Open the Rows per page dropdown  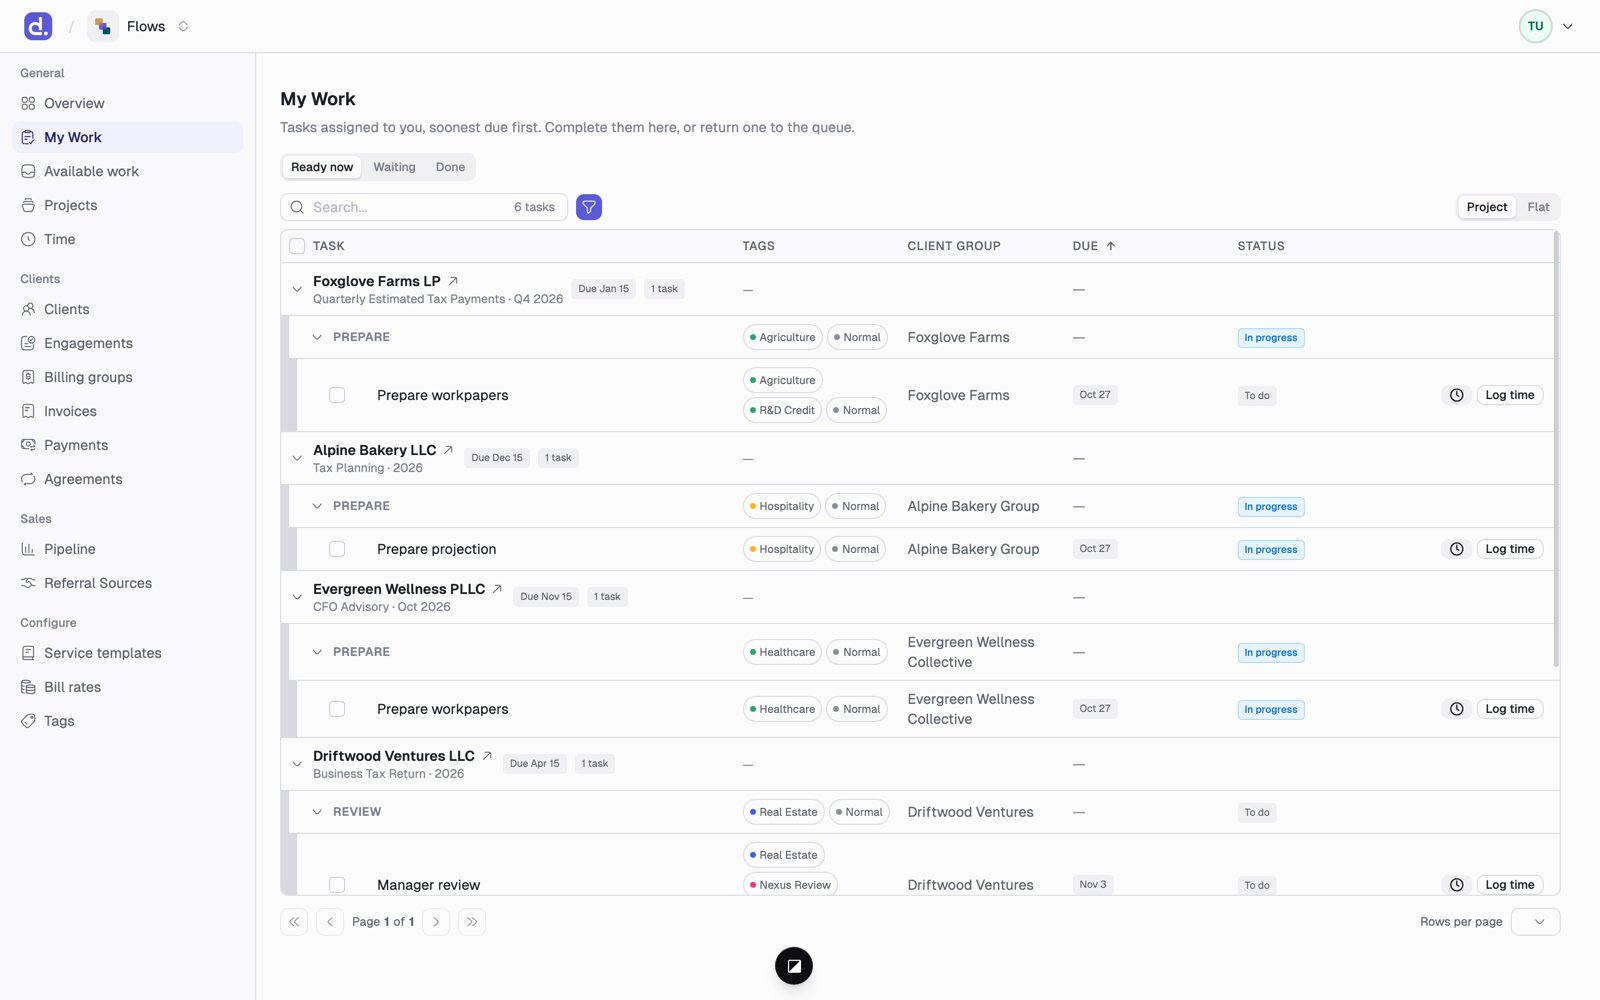click(x=1535, y=922)
